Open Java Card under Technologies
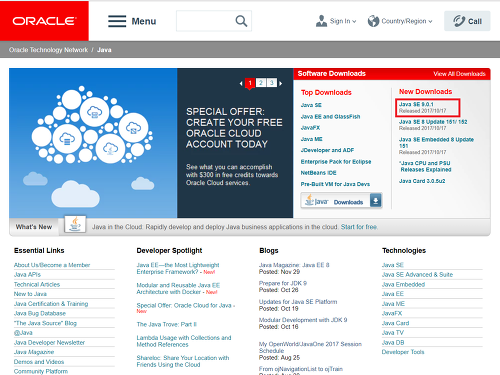The width and height of the screenshot is (500, 375). [395, 323]
